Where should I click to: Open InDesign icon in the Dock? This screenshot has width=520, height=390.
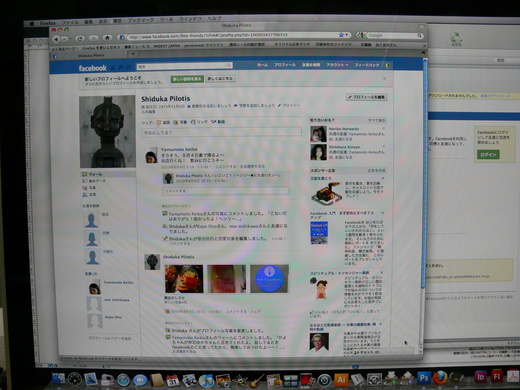tap(480, 377)
